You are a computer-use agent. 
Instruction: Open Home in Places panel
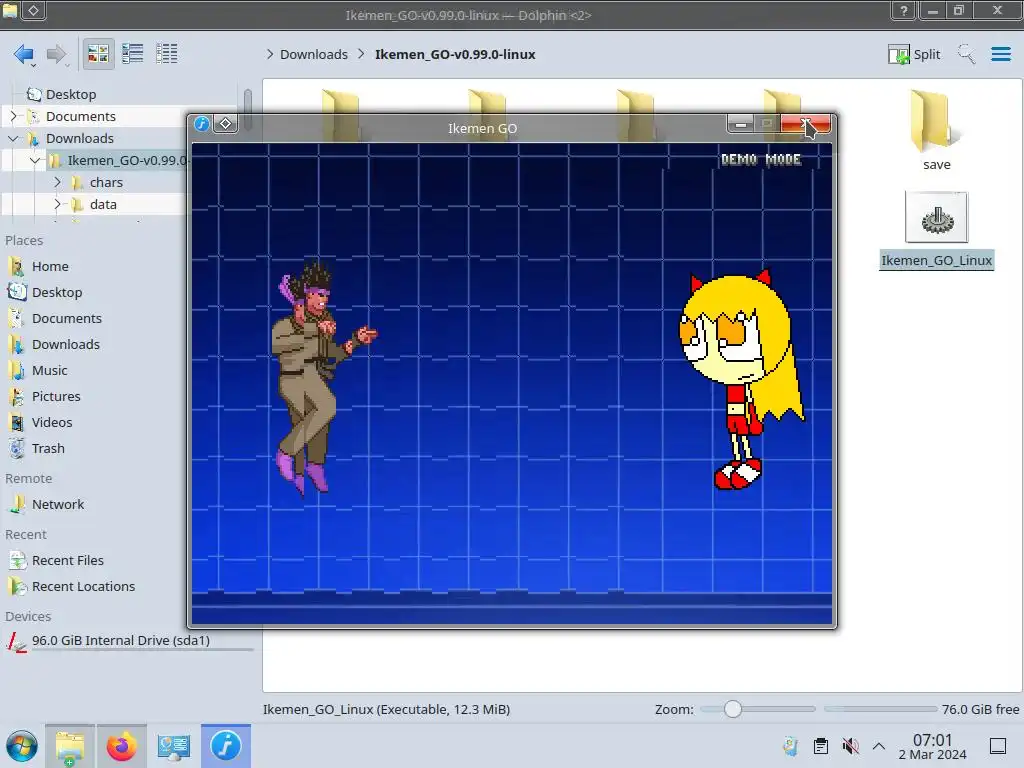point(50,266)
